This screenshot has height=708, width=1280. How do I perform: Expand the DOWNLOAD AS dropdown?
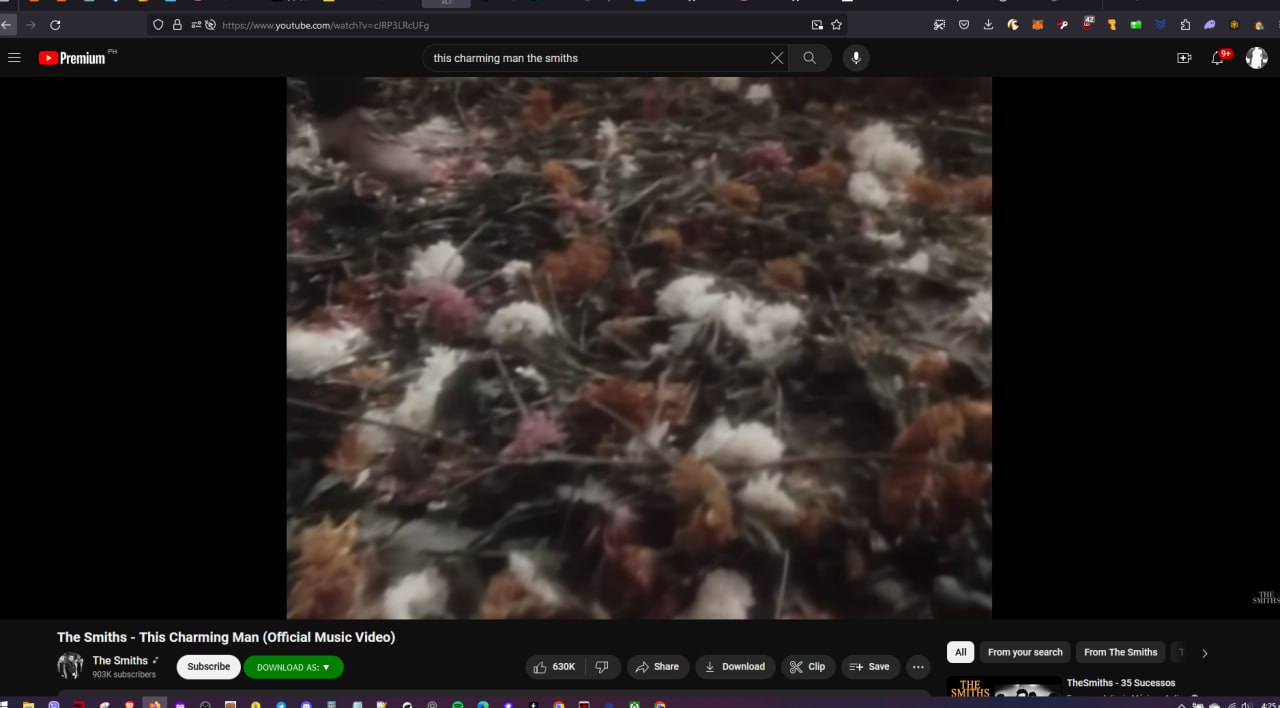[x=294, y=667]
